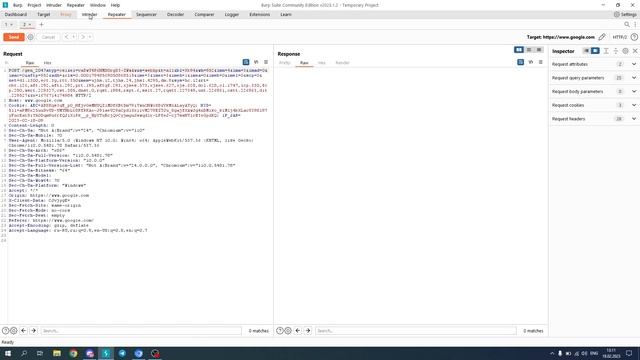Open Inspector settings gear

tap(625, 51)
